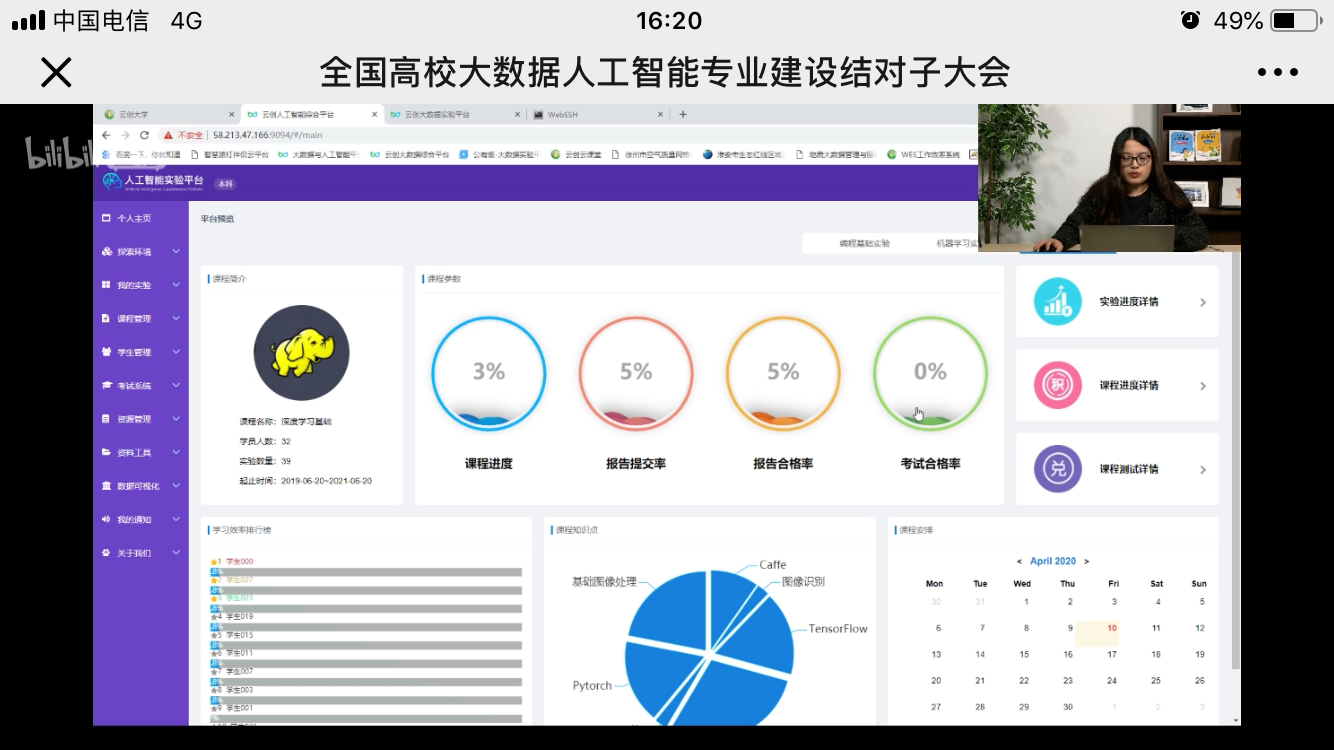
Task: Click the browser reload icon
Action: pos(144,135)
